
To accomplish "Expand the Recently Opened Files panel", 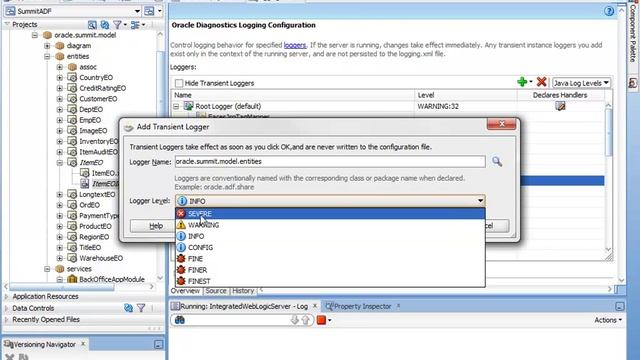I will pyautogui.click(x=6, y=320).
